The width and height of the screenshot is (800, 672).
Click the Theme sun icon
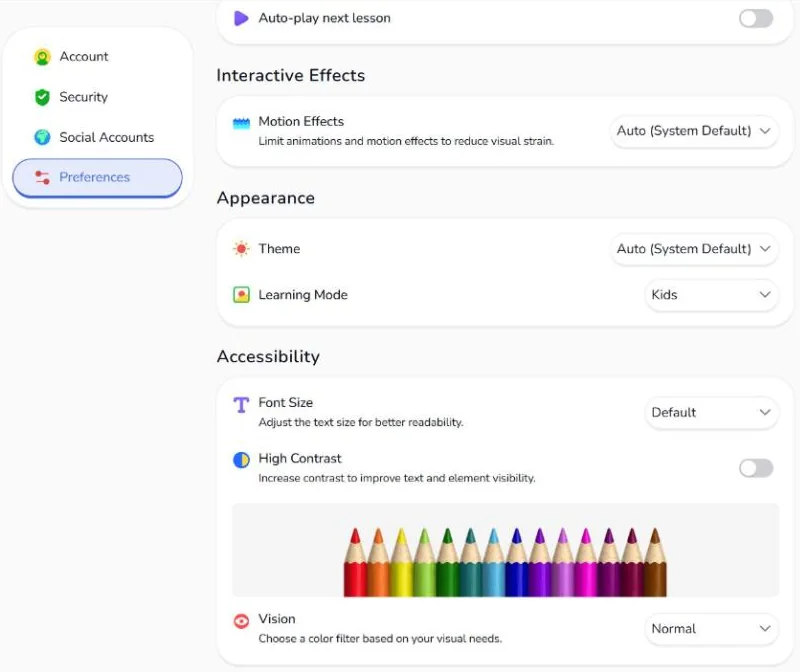[241, 248]
